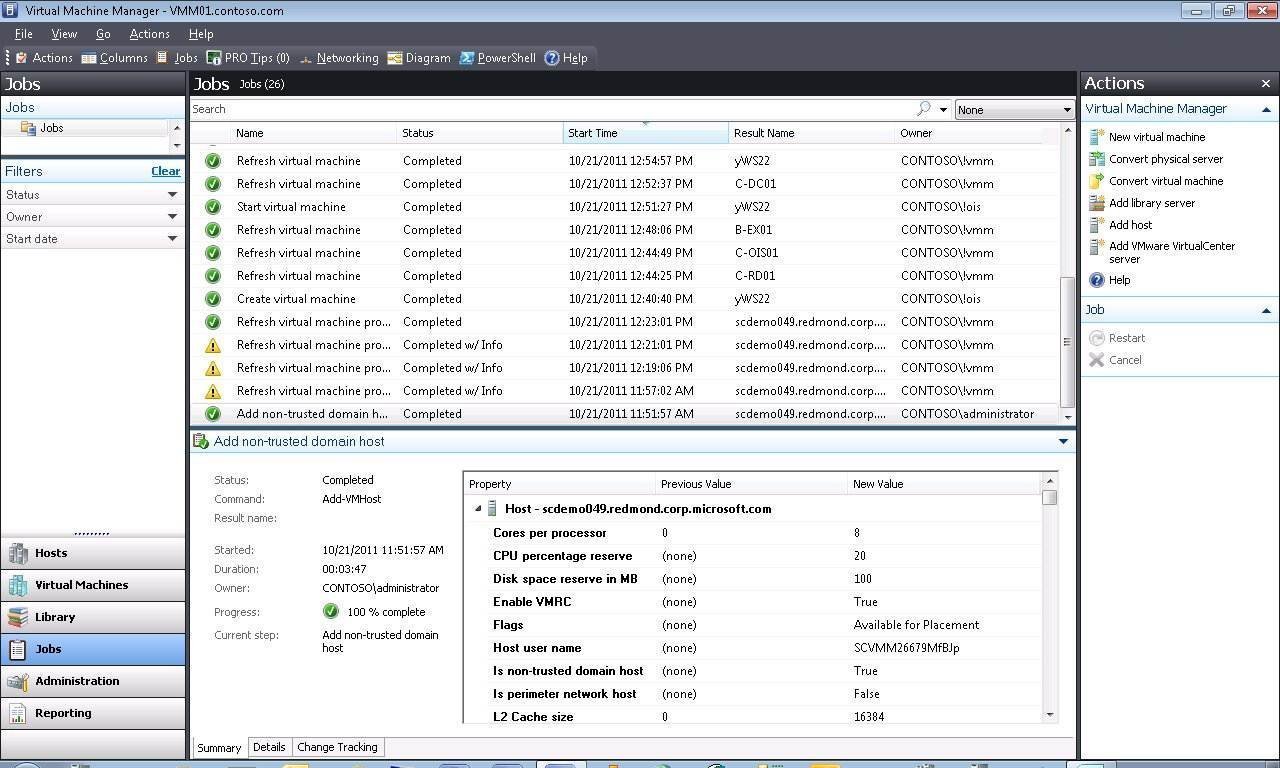1280x768 pixels.
Task: Open the Actions menu
Action: tap(150, 34)
